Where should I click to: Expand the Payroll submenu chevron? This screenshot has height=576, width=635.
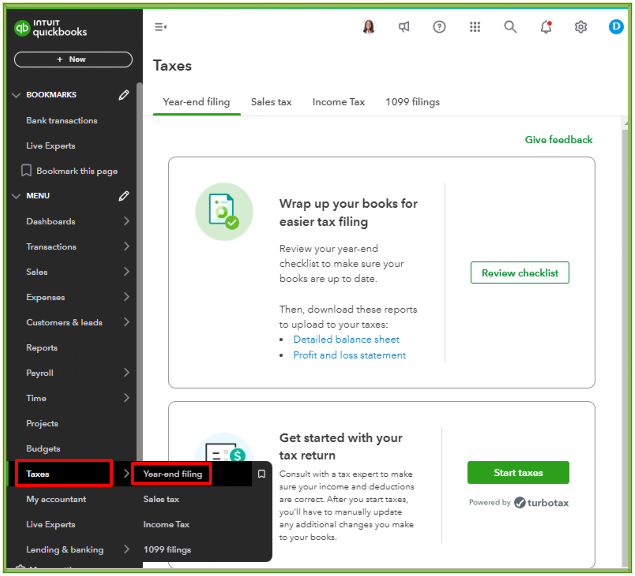(126, 373)
